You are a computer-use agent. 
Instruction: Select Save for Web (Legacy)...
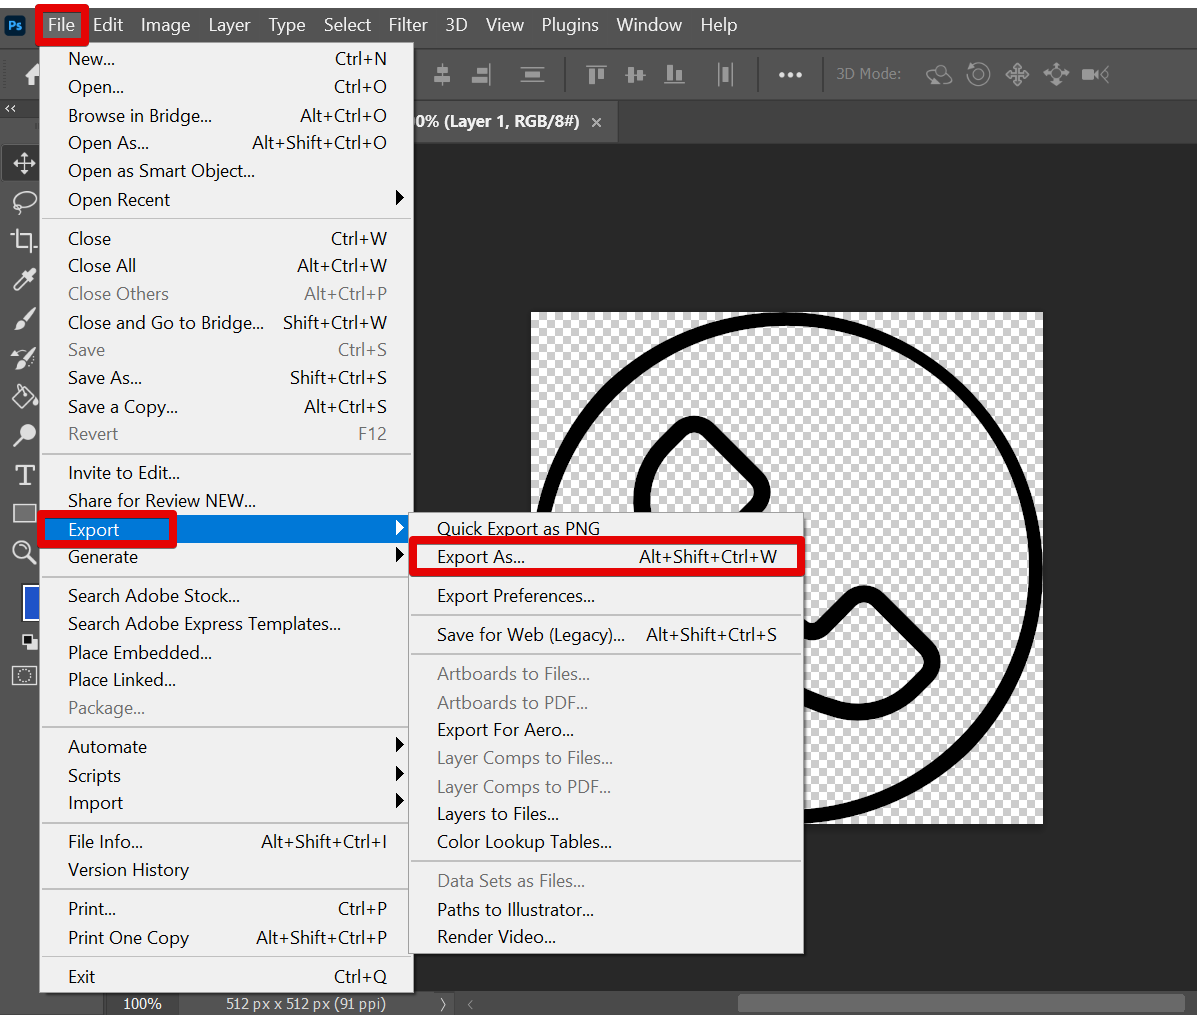530,635
